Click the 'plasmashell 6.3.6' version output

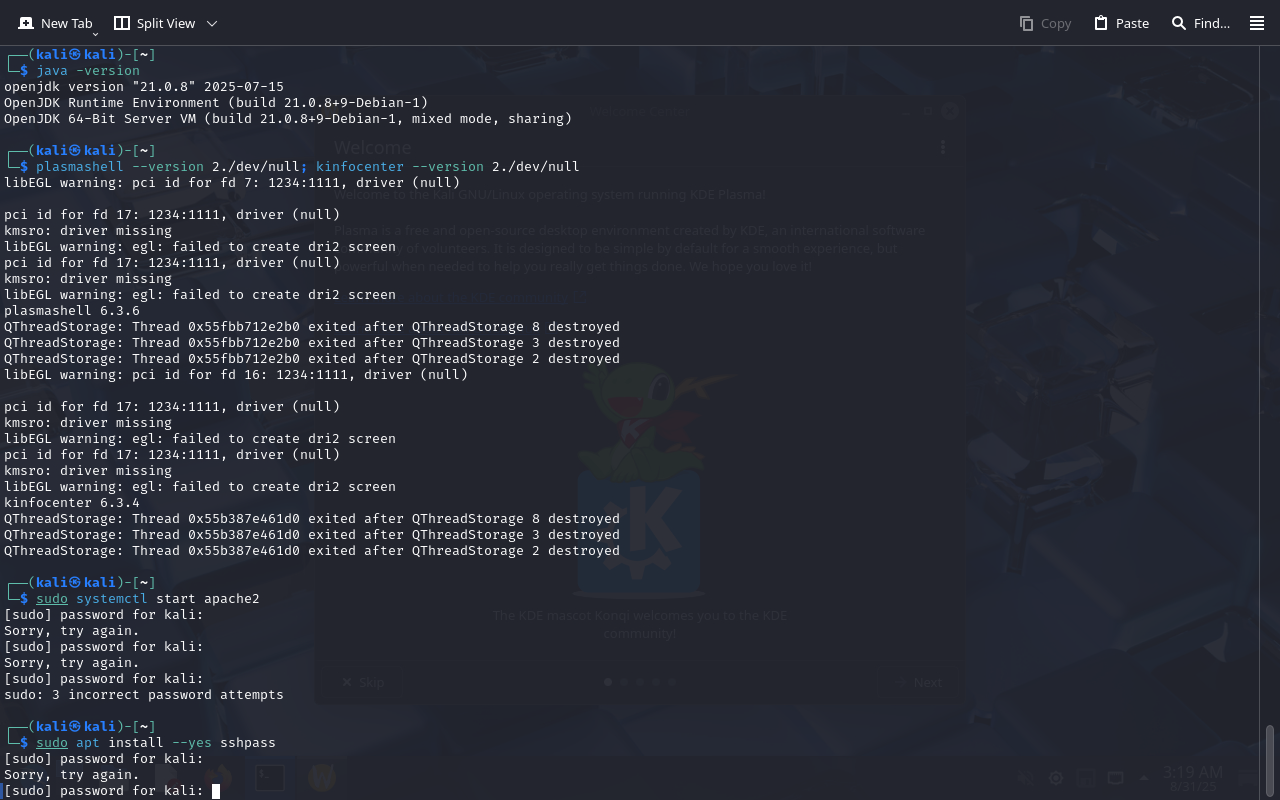click(72, 311)
